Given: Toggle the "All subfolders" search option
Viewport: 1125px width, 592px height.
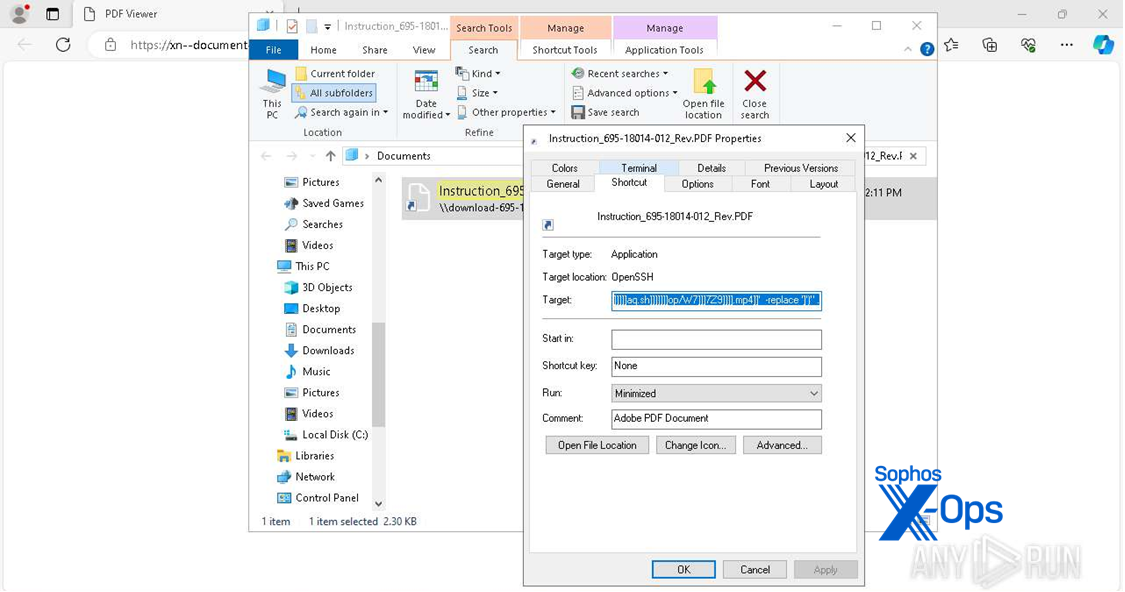Looking at the screenshot, I should coord(333,92).
